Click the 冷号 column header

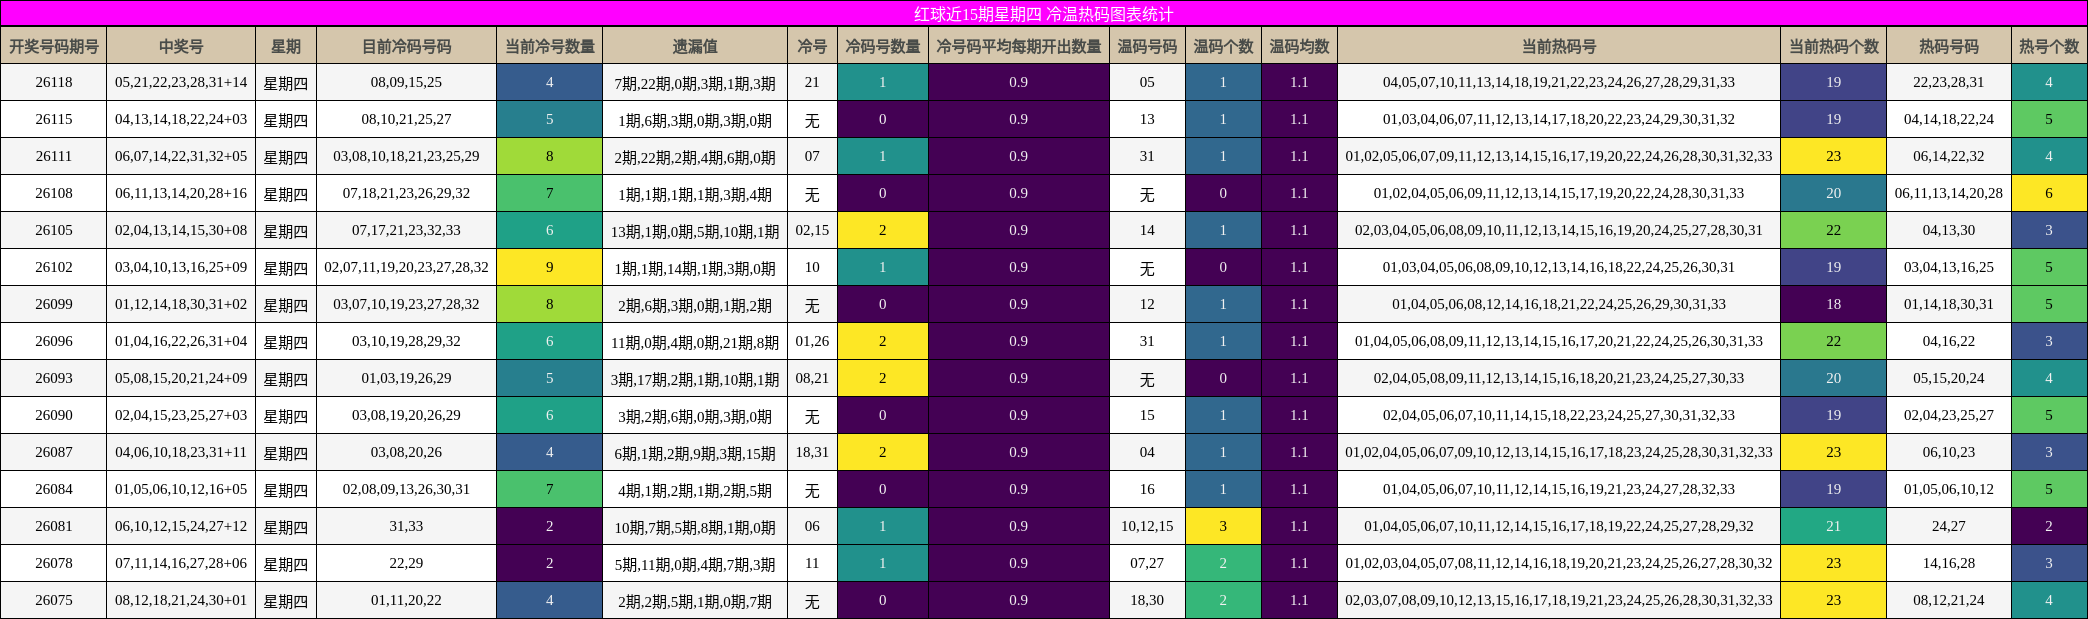click(x=812, y=46)
